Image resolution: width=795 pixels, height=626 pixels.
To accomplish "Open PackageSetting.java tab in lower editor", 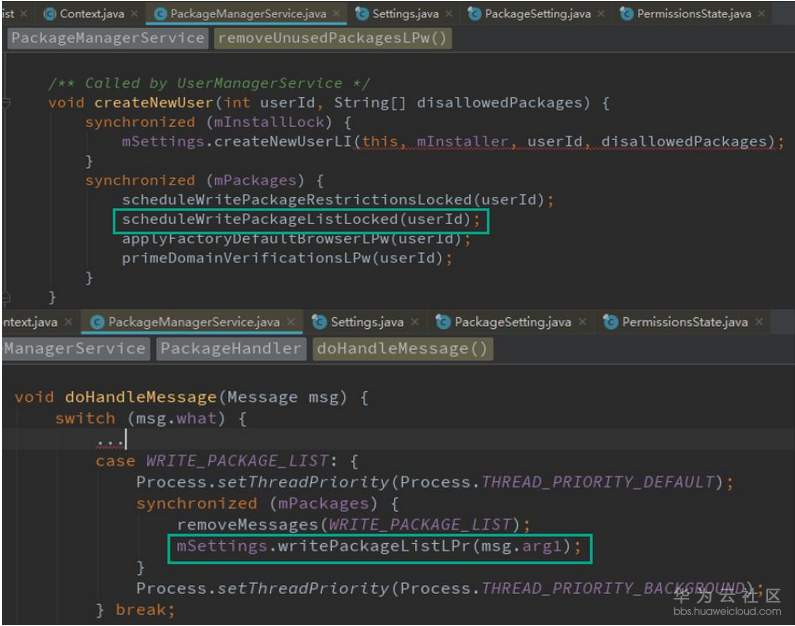I will (x=503, y=322).
